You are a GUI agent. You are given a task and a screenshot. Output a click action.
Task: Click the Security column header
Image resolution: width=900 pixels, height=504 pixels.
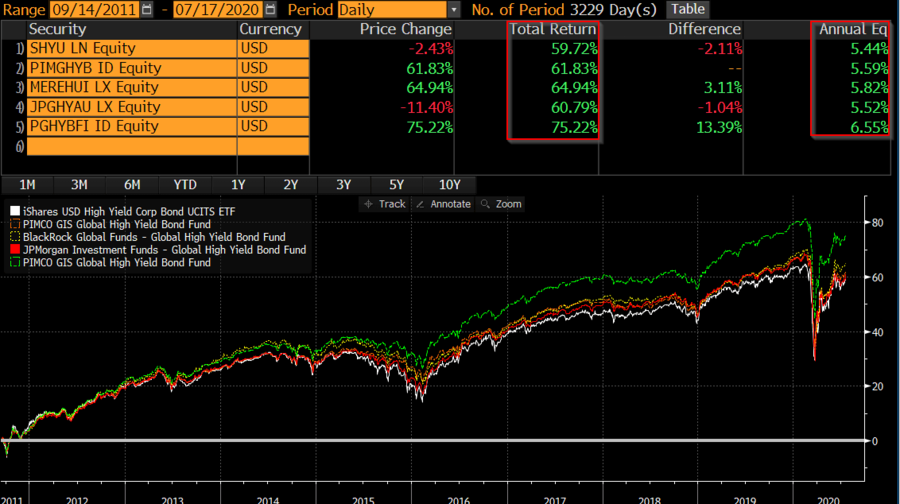tap(57, 29)
